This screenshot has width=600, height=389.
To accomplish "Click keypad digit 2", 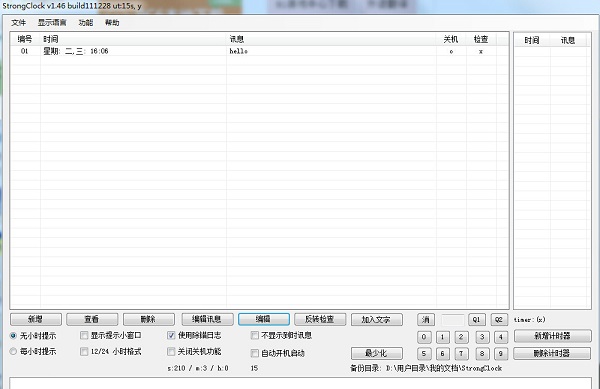I will [461, 337].
